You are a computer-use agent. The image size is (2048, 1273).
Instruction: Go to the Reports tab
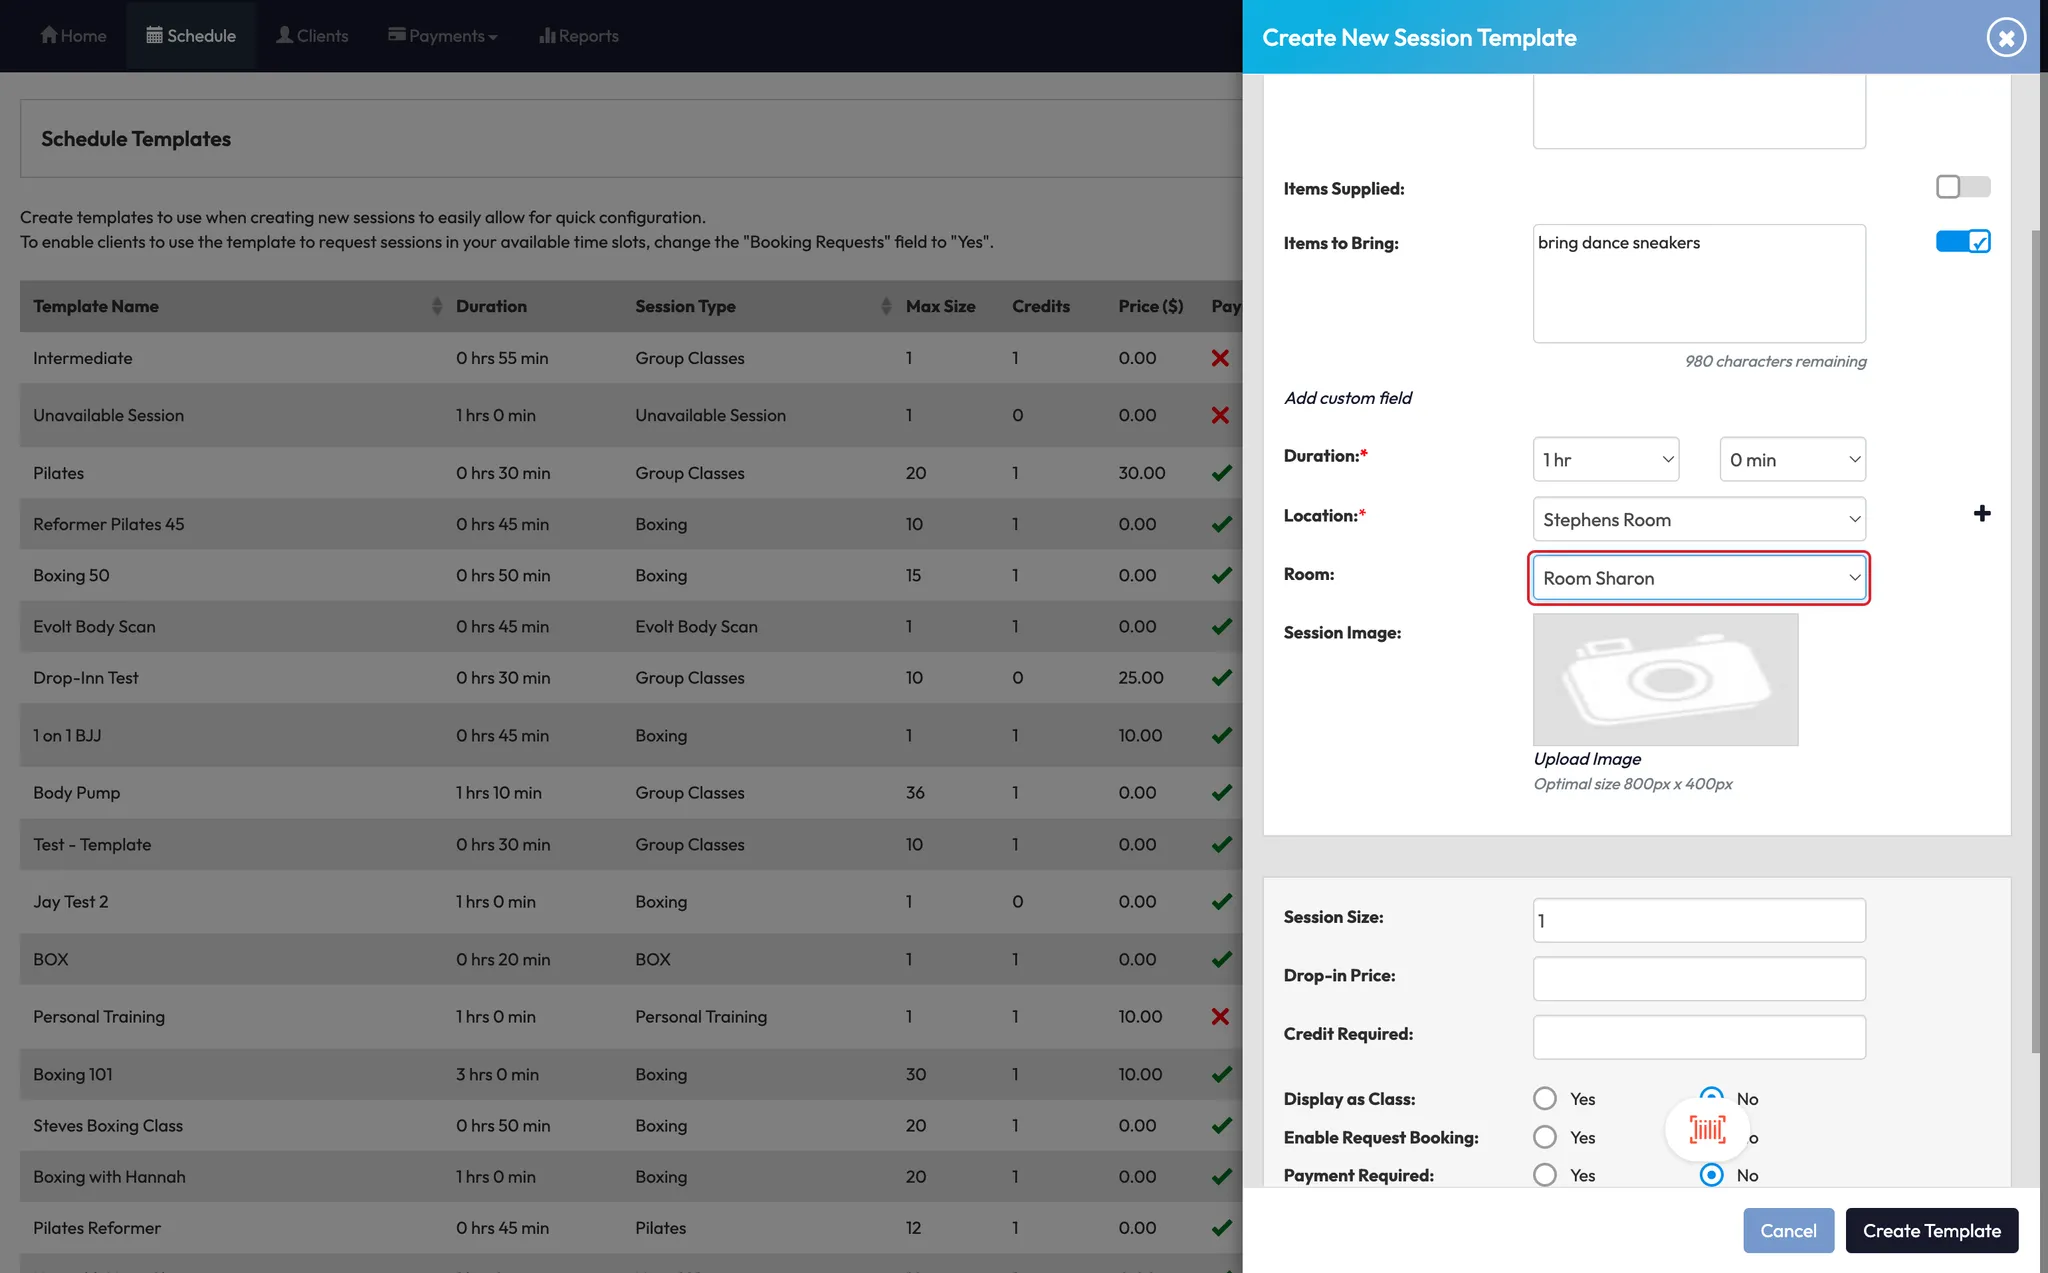(578, 36)
